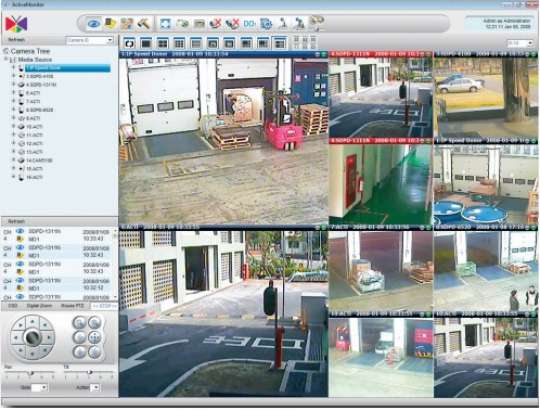This screenshot has width=540, height=410.
Task: Click the PTZ up arrow on direction pad
Action: click(32, 322)
